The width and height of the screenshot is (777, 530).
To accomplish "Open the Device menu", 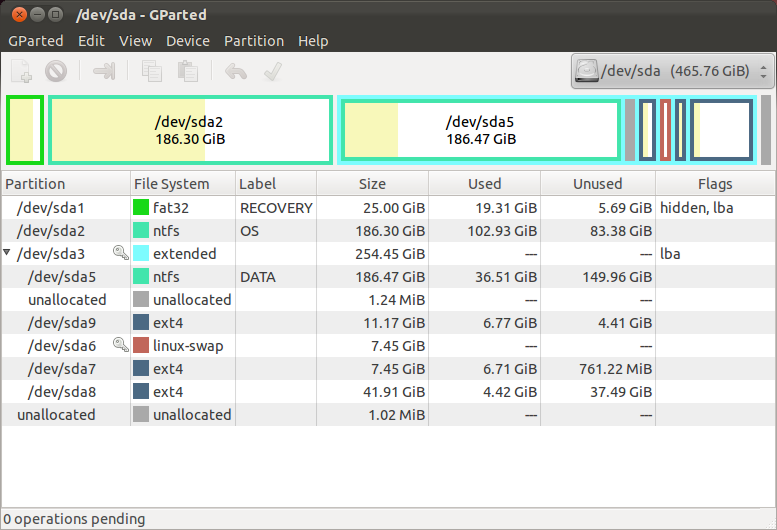I will click(x=187, y=41).
